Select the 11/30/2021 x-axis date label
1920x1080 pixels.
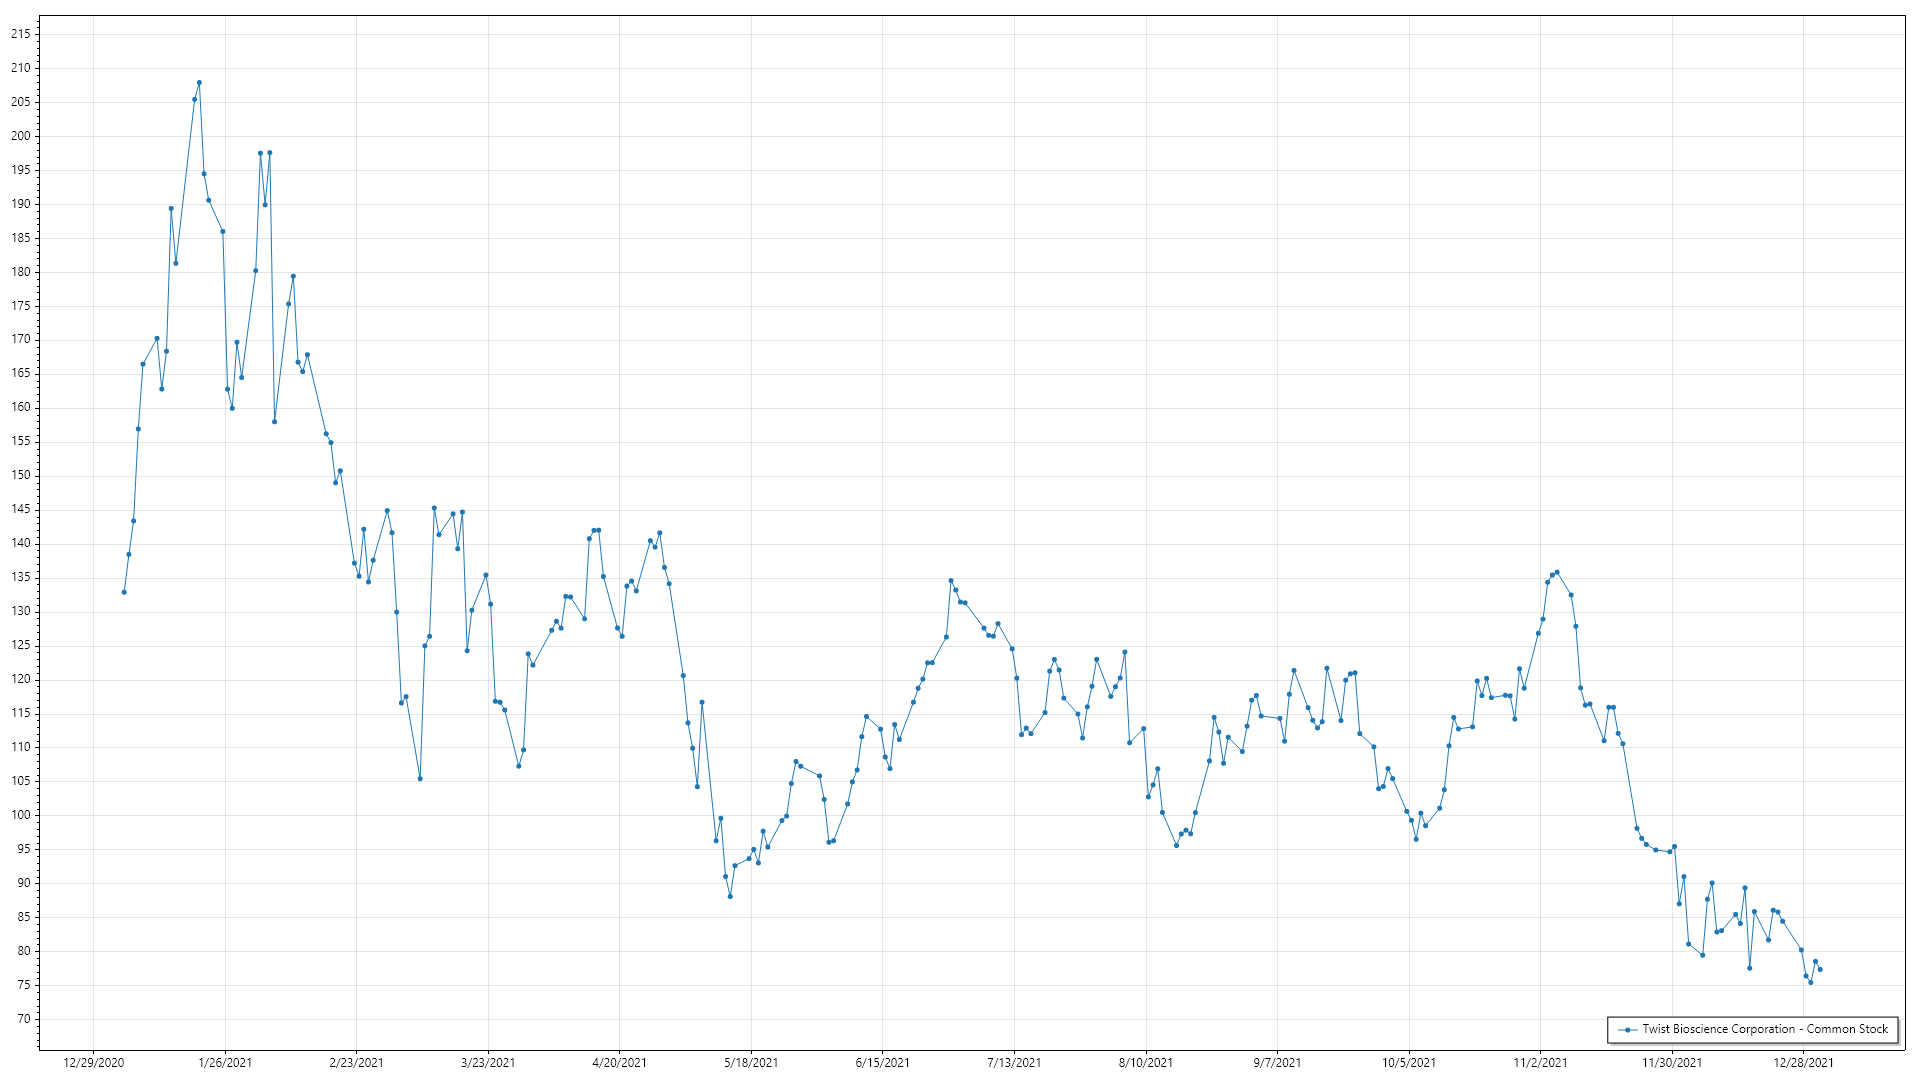(x=1672, y=1063)
